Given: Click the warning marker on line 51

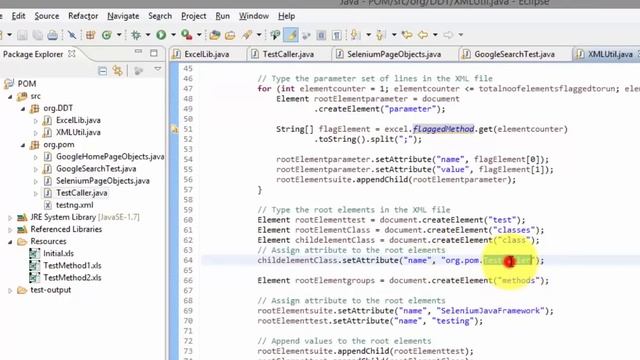Looking at the screenshot, I should click(x=175, y=129).
